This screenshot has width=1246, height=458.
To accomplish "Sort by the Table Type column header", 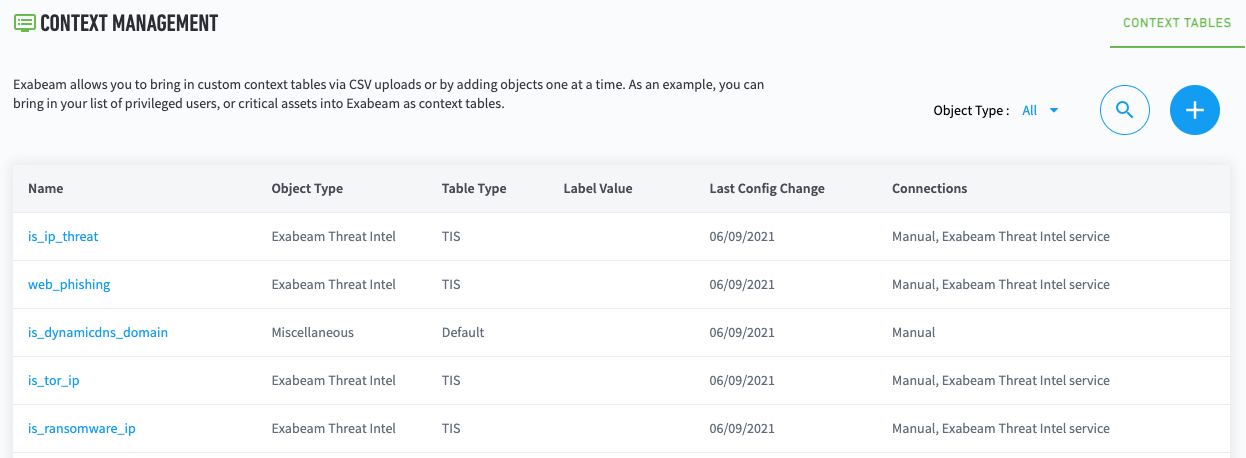I will pos(474,189).
